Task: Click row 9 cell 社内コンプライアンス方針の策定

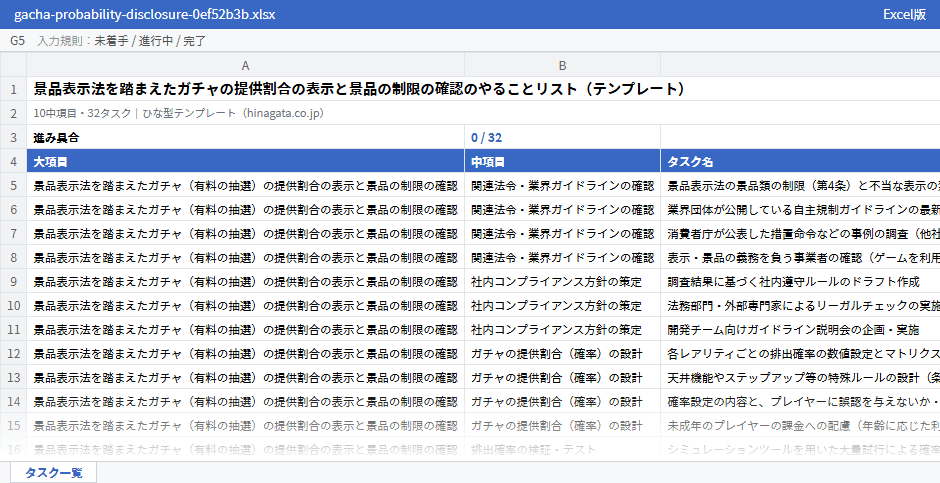Action: click(x=562, y=282)
